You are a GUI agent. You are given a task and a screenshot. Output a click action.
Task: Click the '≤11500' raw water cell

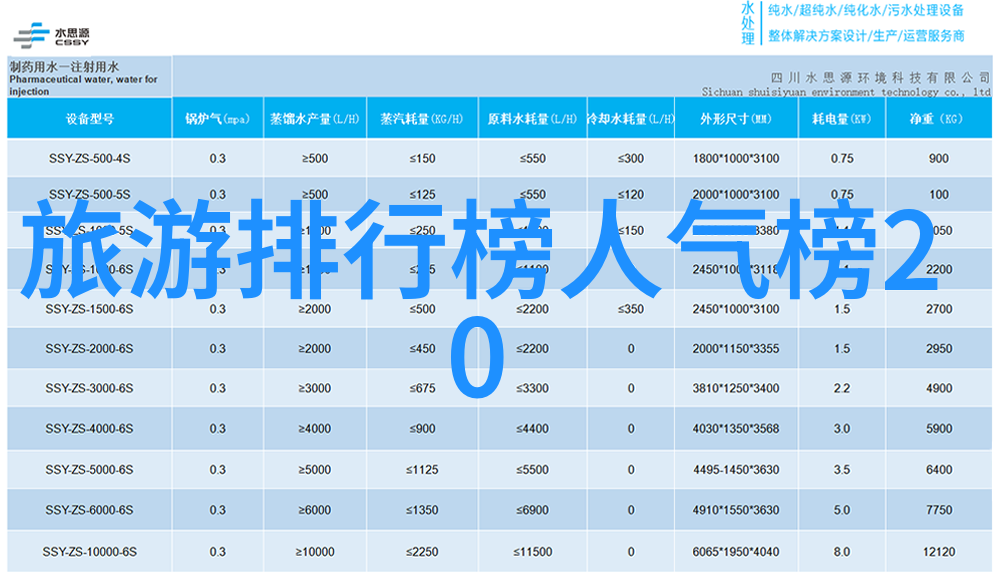(533, 552)
